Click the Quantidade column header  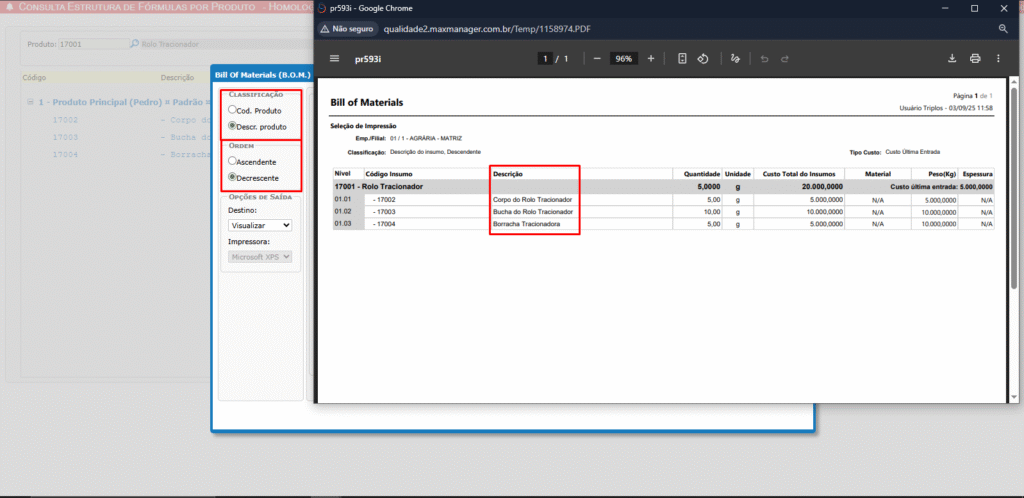pos(702,174)
